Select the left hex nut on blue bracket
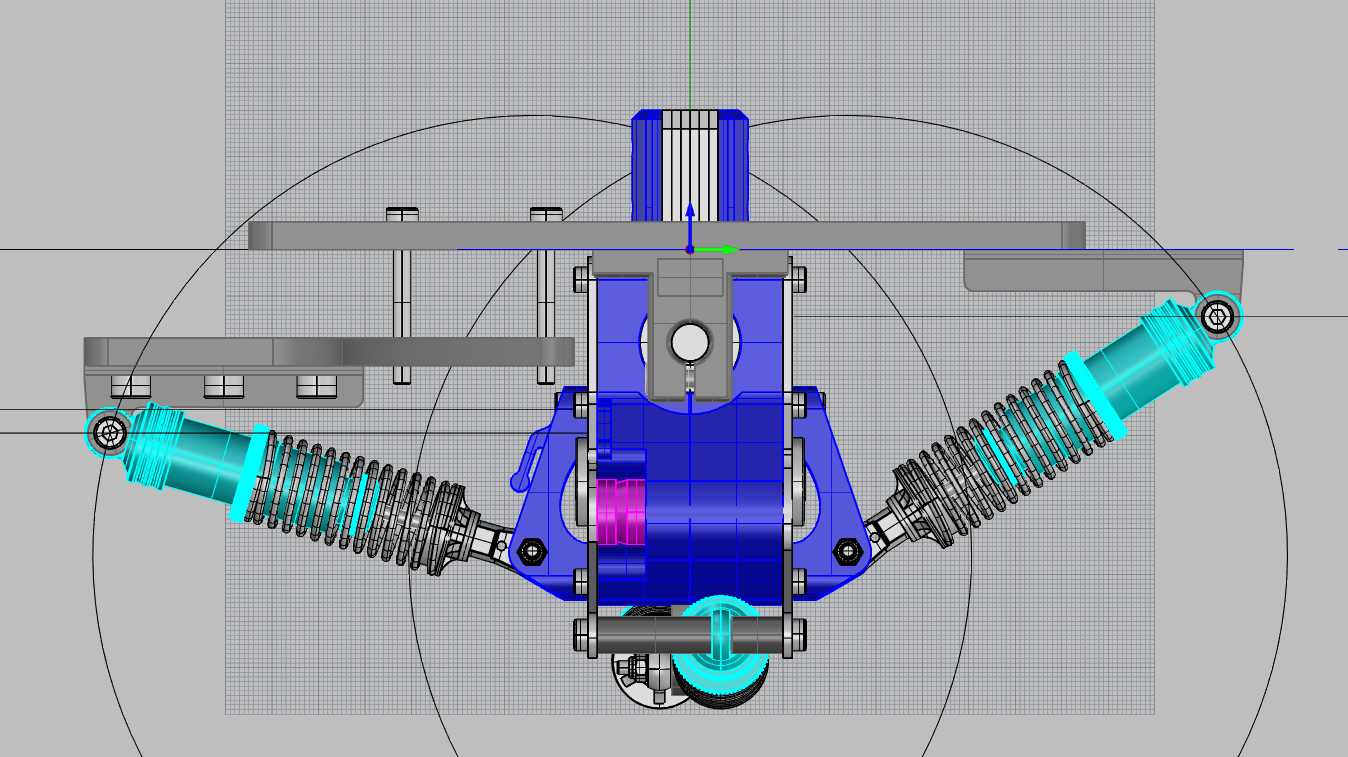 (531, 551)
